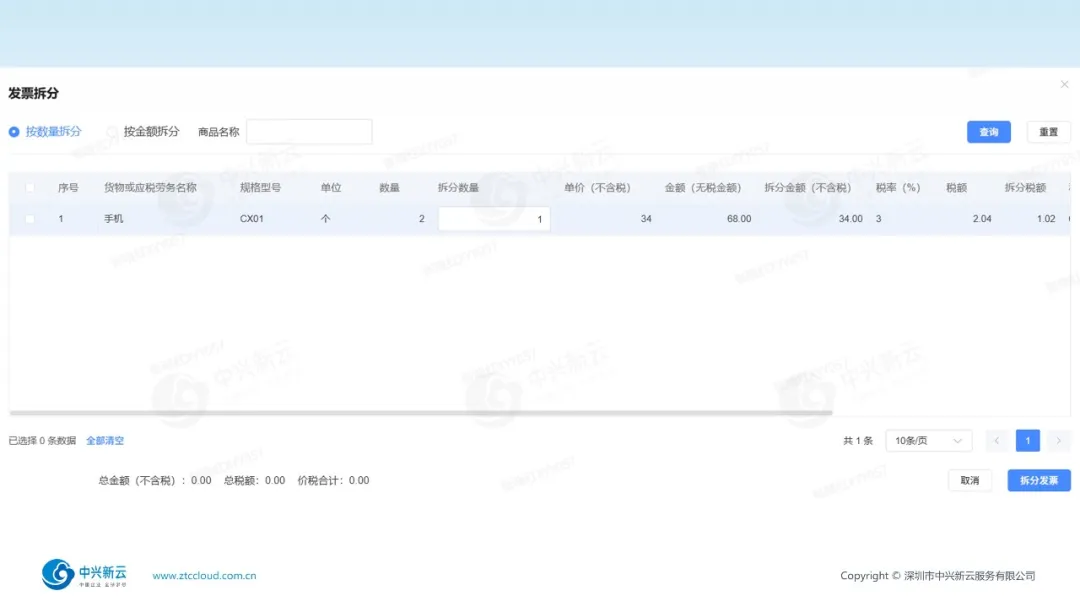Click the 取消 cancel button
Image resolution: width=1080 pixels, height=607 pixels.
[x=970, y=480]
